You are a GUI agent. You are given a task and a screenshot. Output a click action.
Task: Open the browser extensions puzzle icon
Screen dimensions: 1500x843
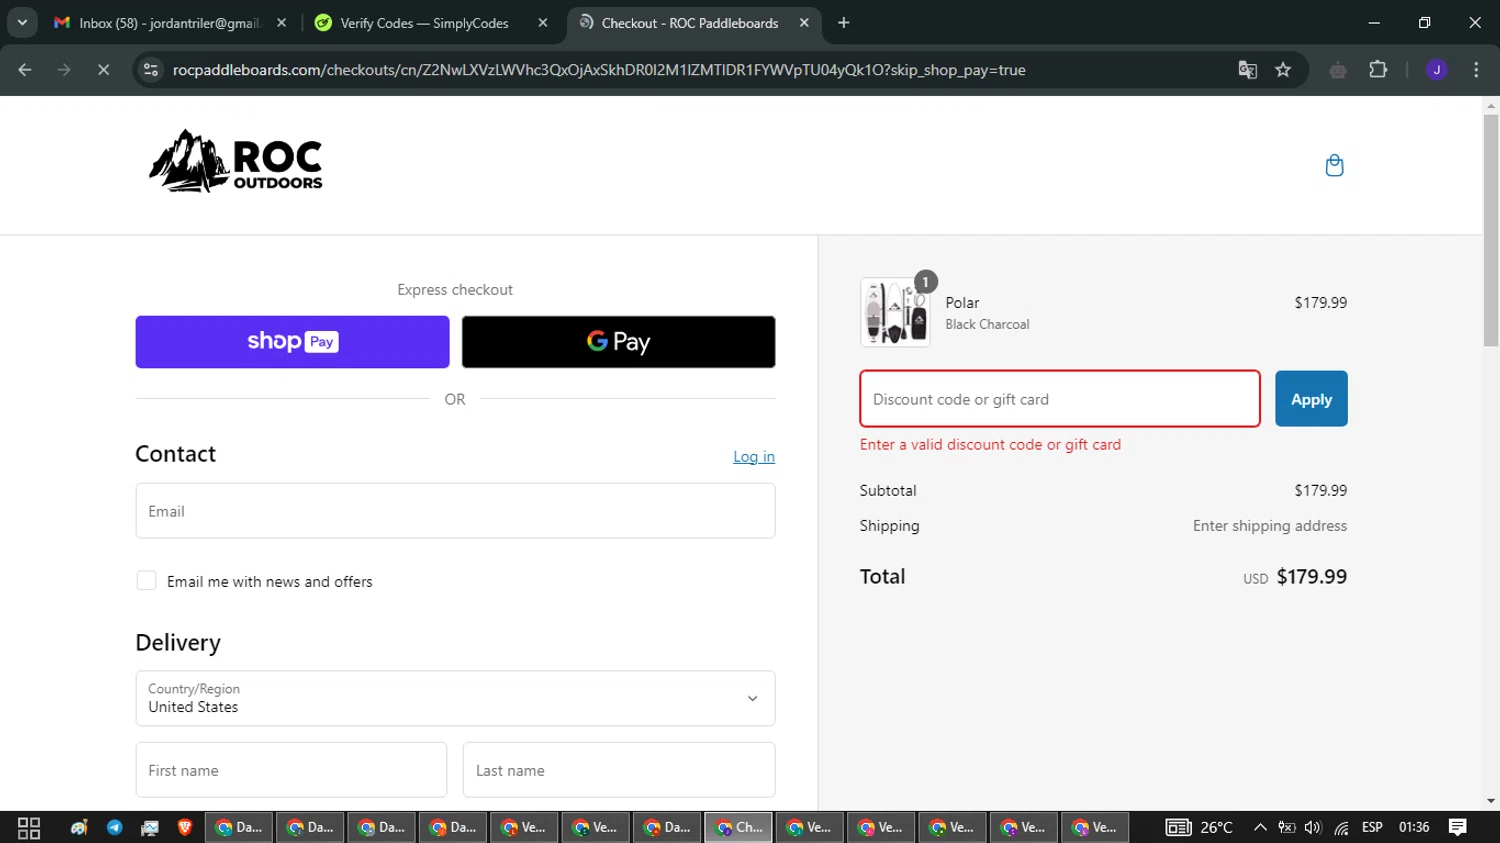(x=1378, y=70)
